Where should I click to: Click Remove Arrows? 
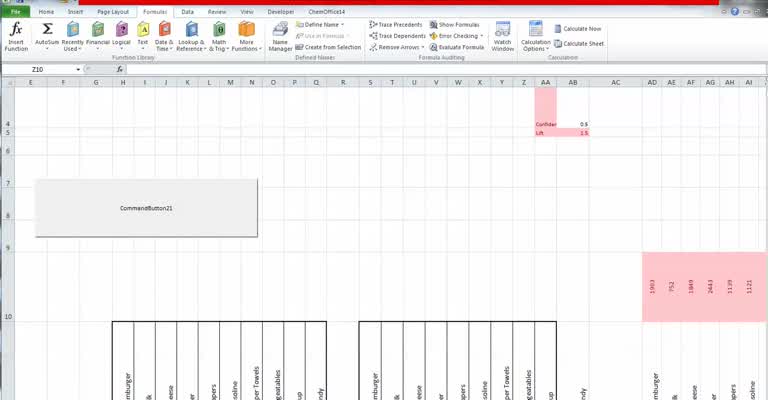click(x=397, y=47)
